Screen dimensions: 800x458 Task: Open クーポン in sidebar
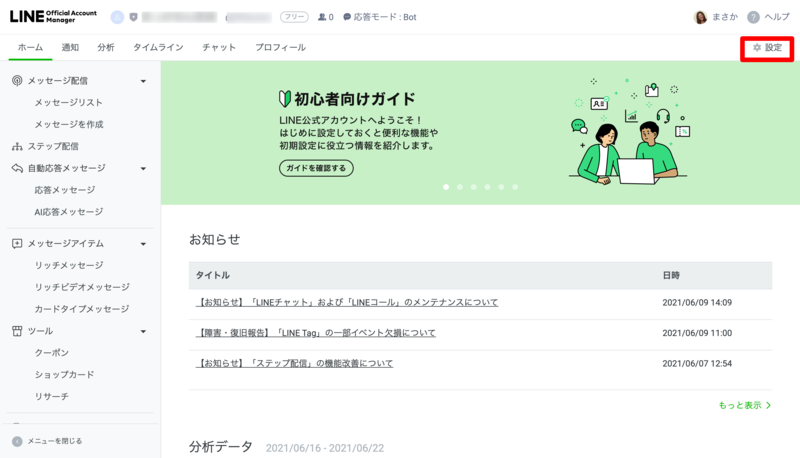coord(52,353)
